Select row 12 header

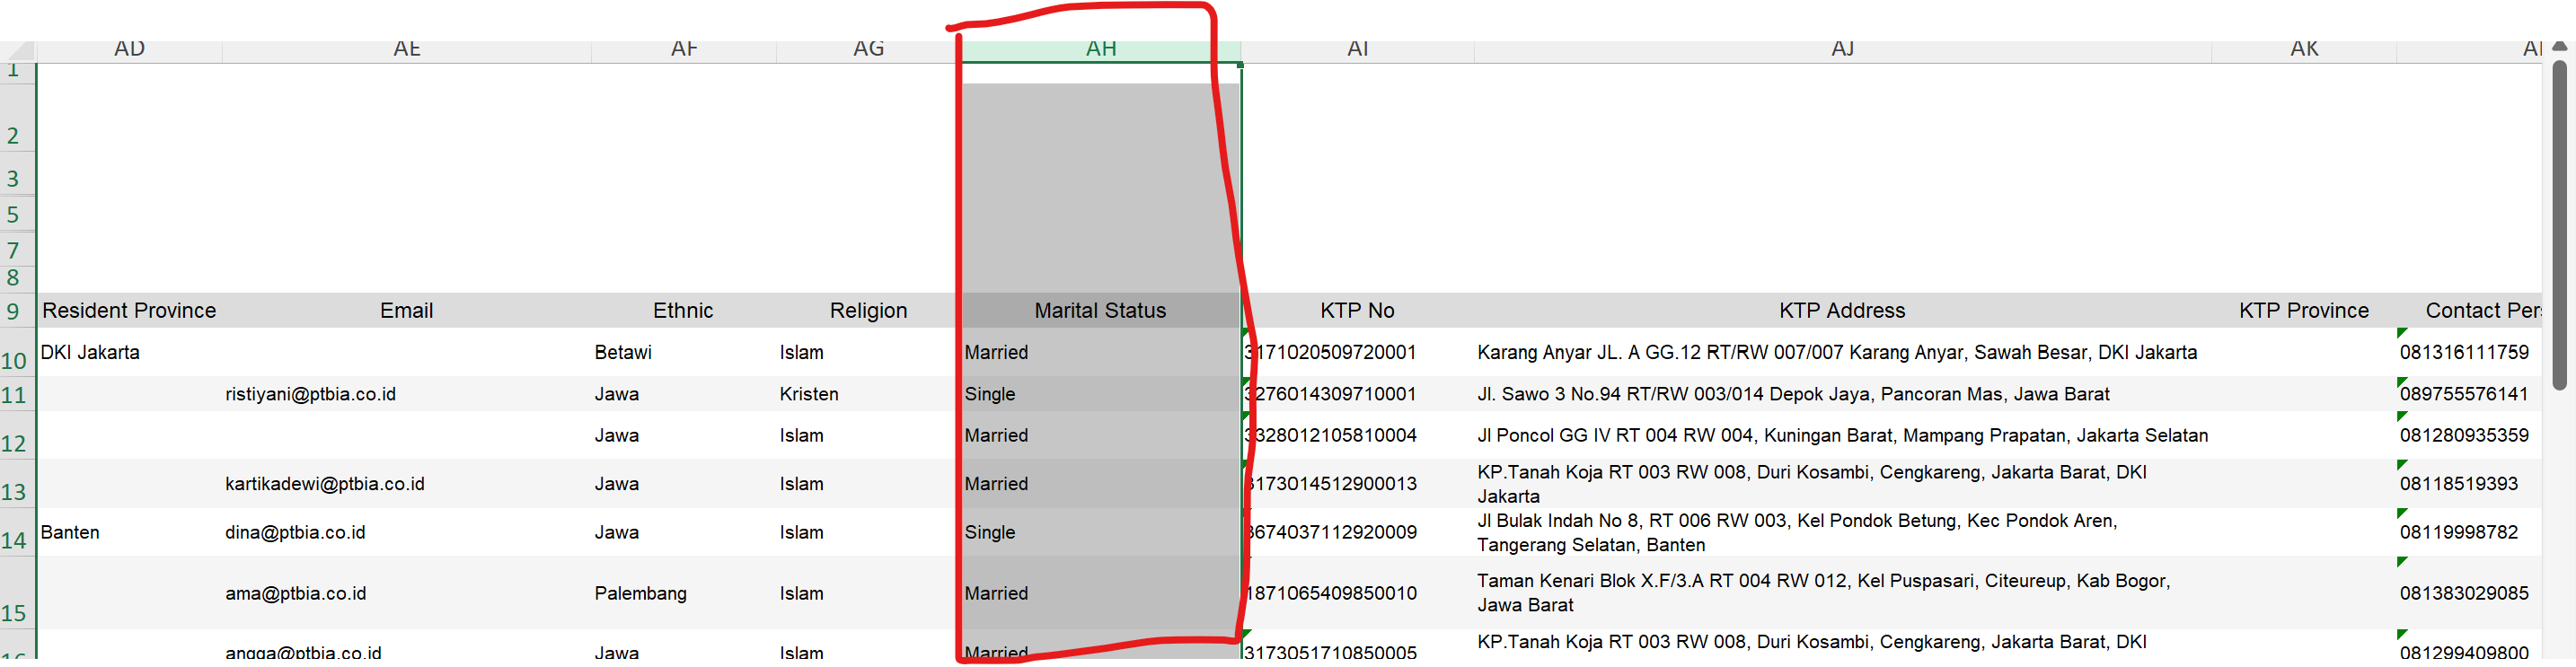[17, 437]
